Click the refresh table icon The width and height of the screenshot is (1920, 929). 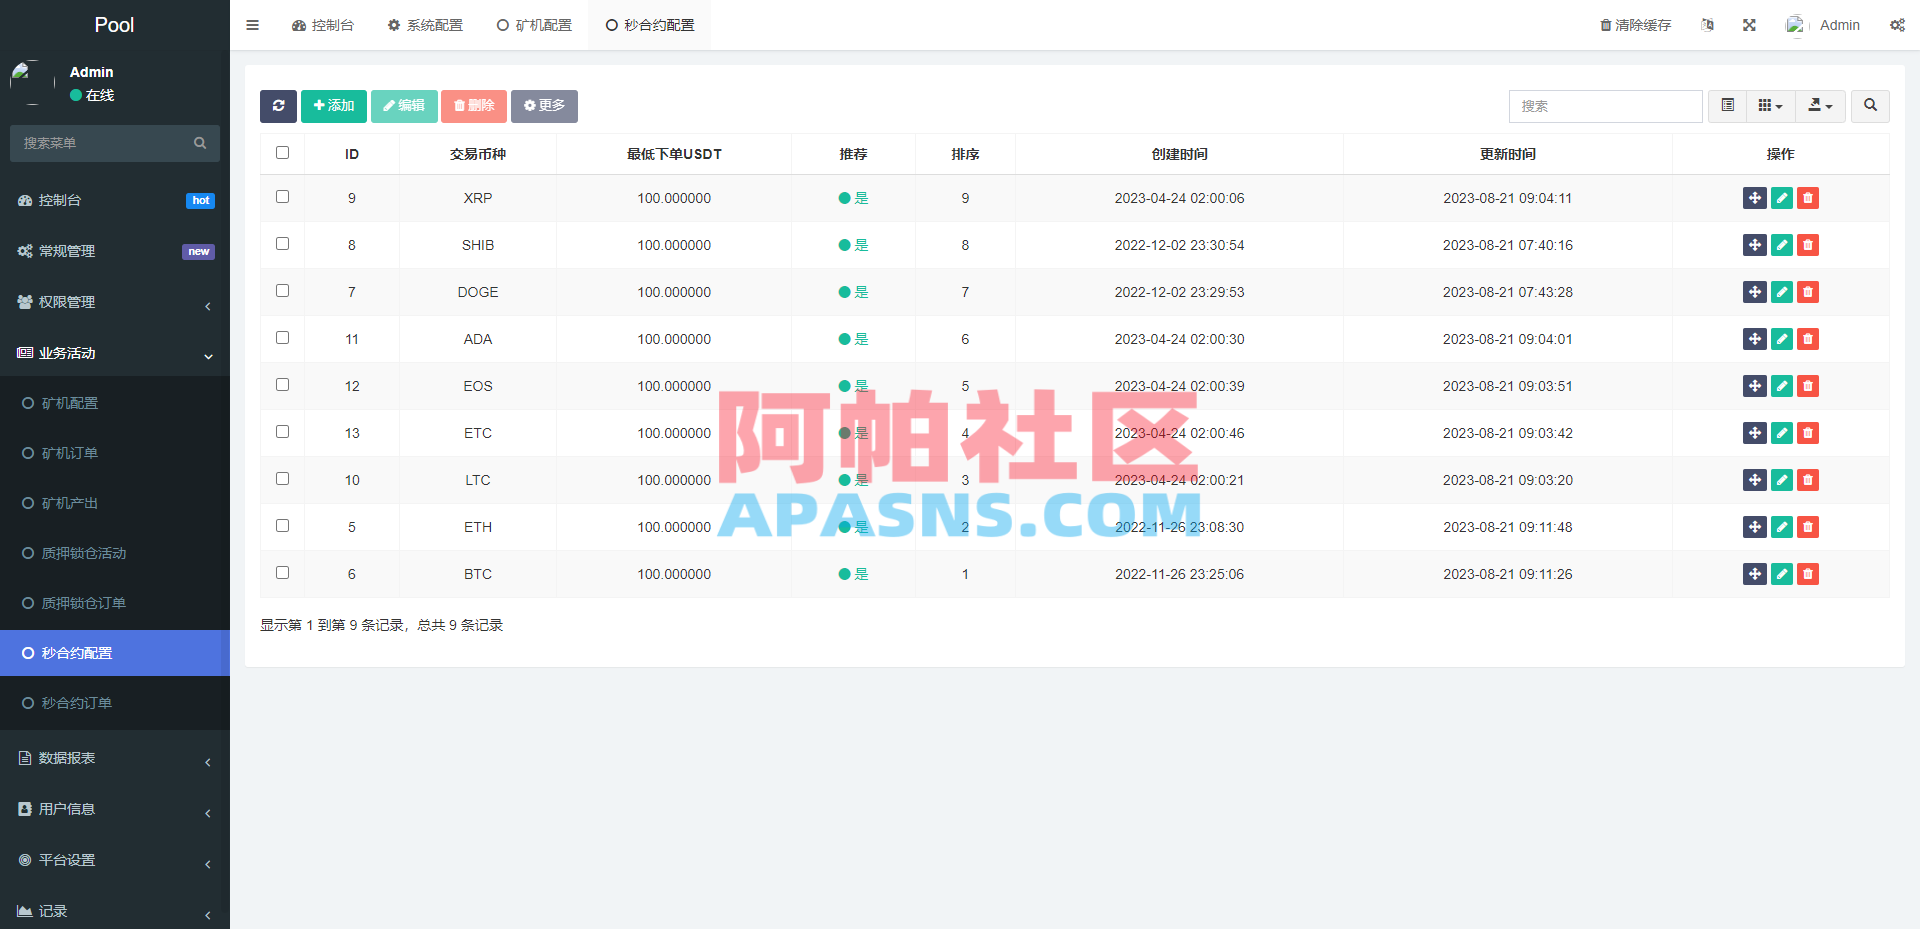point(278,106)
